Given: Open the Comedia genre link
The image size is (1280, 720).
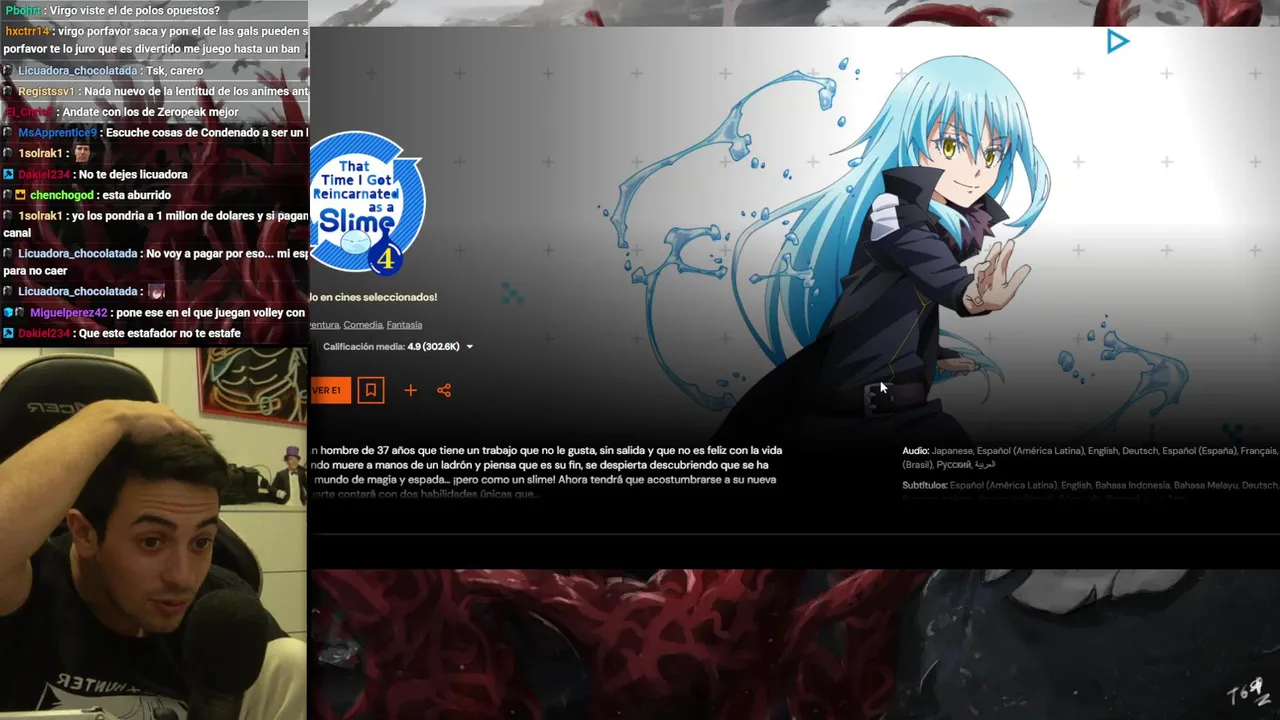Looking at the screenshot, I should pos(362,325).
